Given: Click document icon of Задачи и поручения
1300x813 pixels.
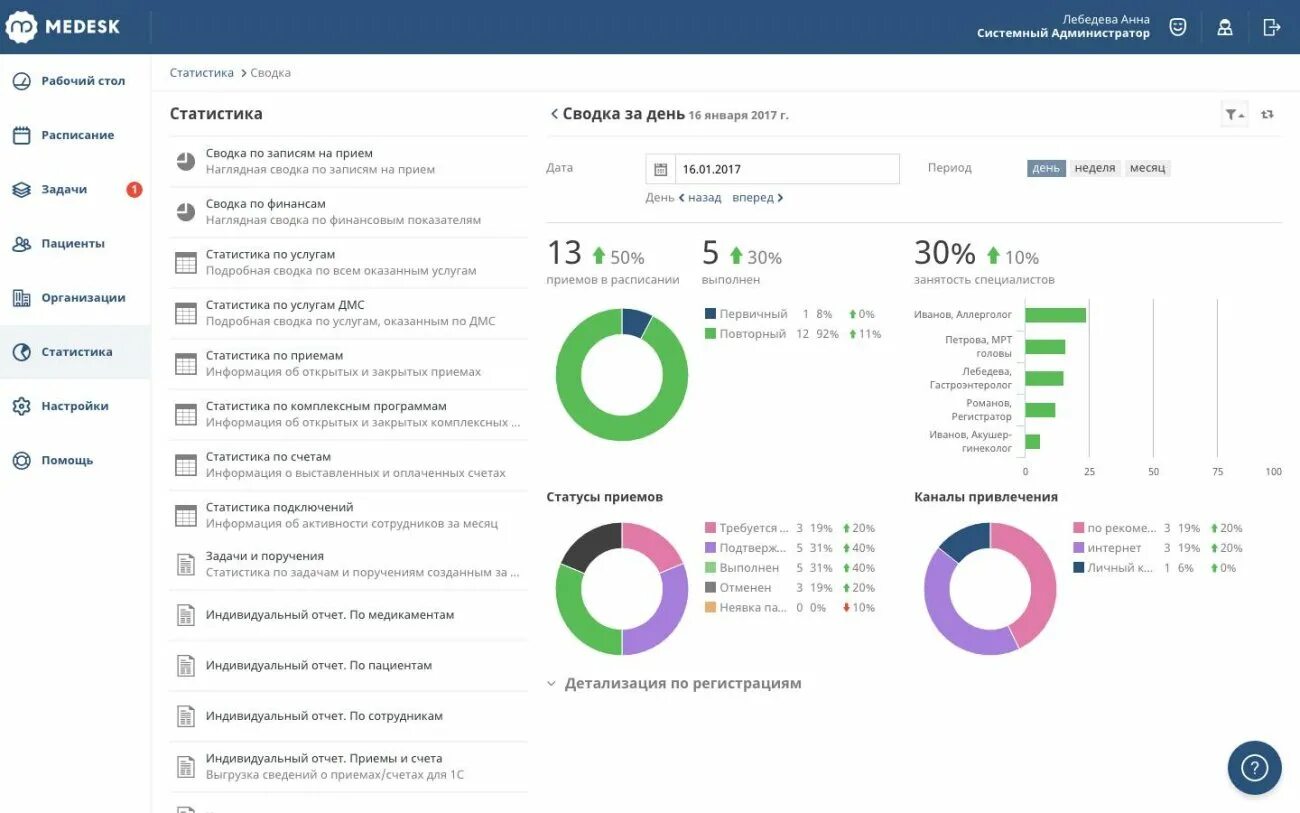Looking at the screenshot, I should [185, 564].
